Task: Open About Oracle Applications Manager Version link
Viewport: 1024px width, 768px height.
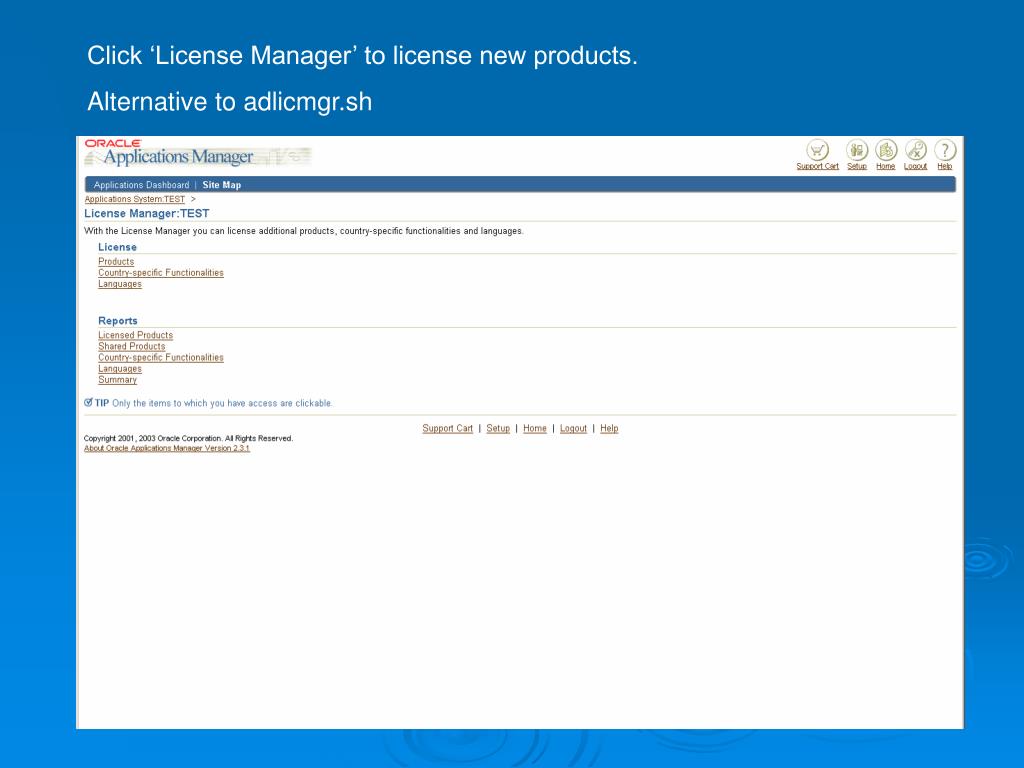Action: pyautogui.click(x=167, y=448)
